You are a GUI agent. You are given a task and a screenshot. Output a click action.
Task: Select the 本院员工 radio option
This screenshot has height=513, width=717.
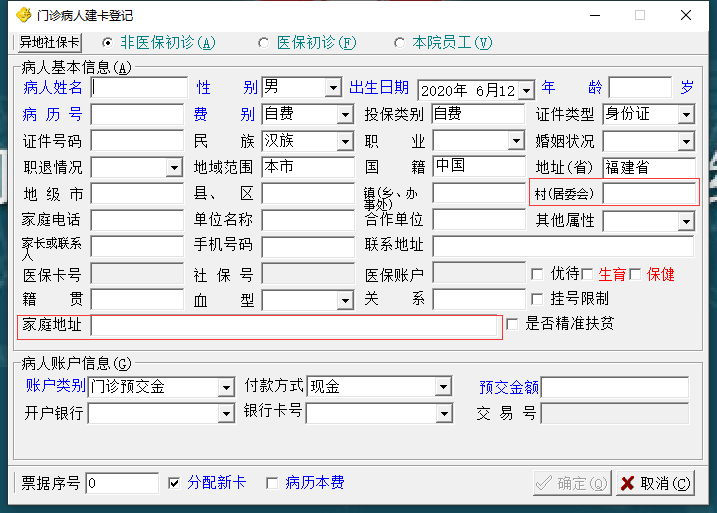399,43
